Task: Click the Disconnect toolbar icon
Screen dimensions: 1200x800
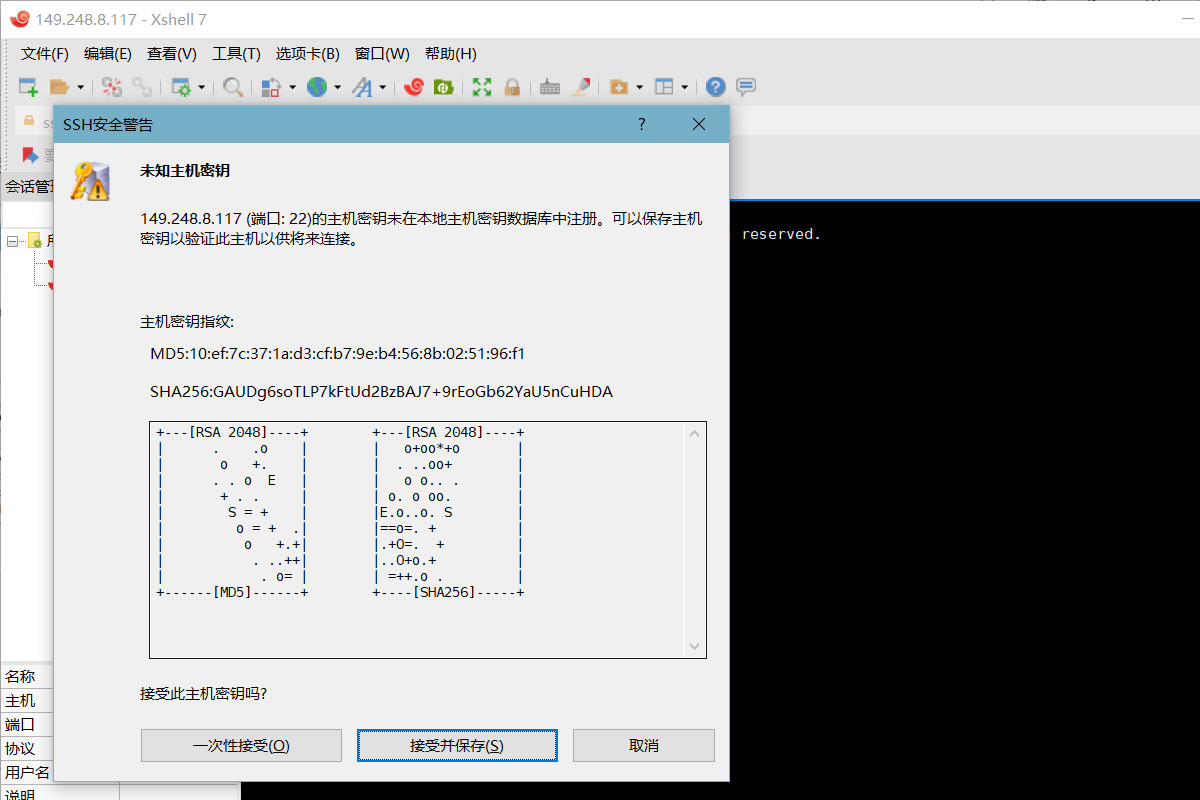Action: click(112, 87)
